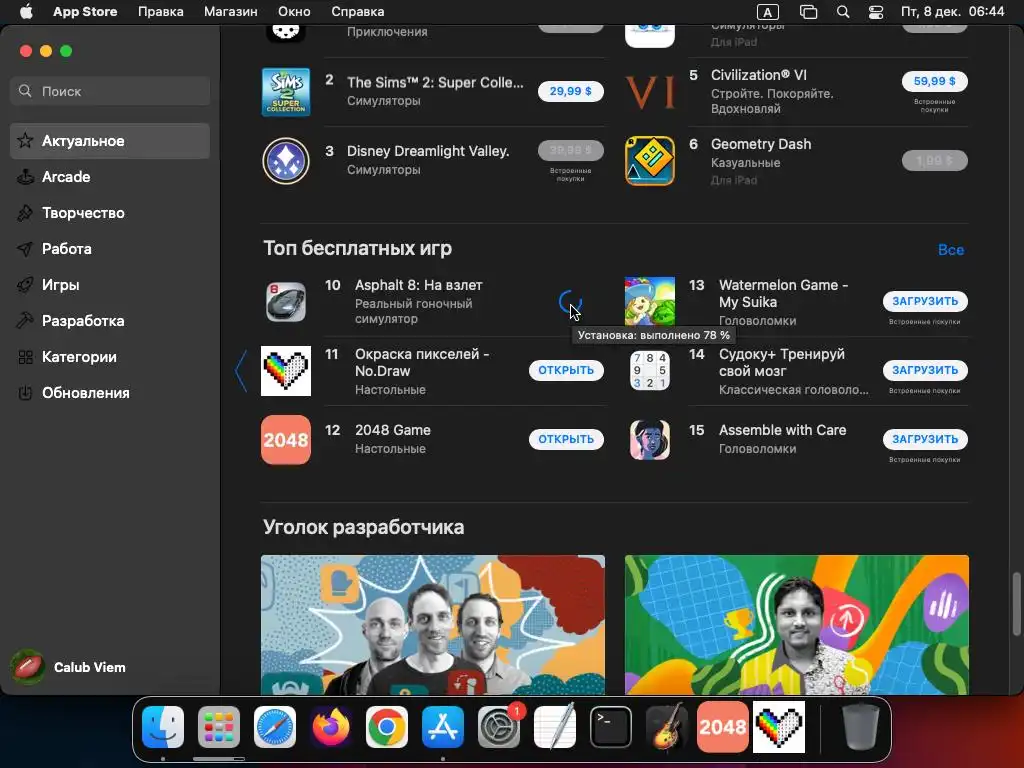Click Загрузить for Assemble with Care
This screenshot has width=1024, height=768.
925,439
